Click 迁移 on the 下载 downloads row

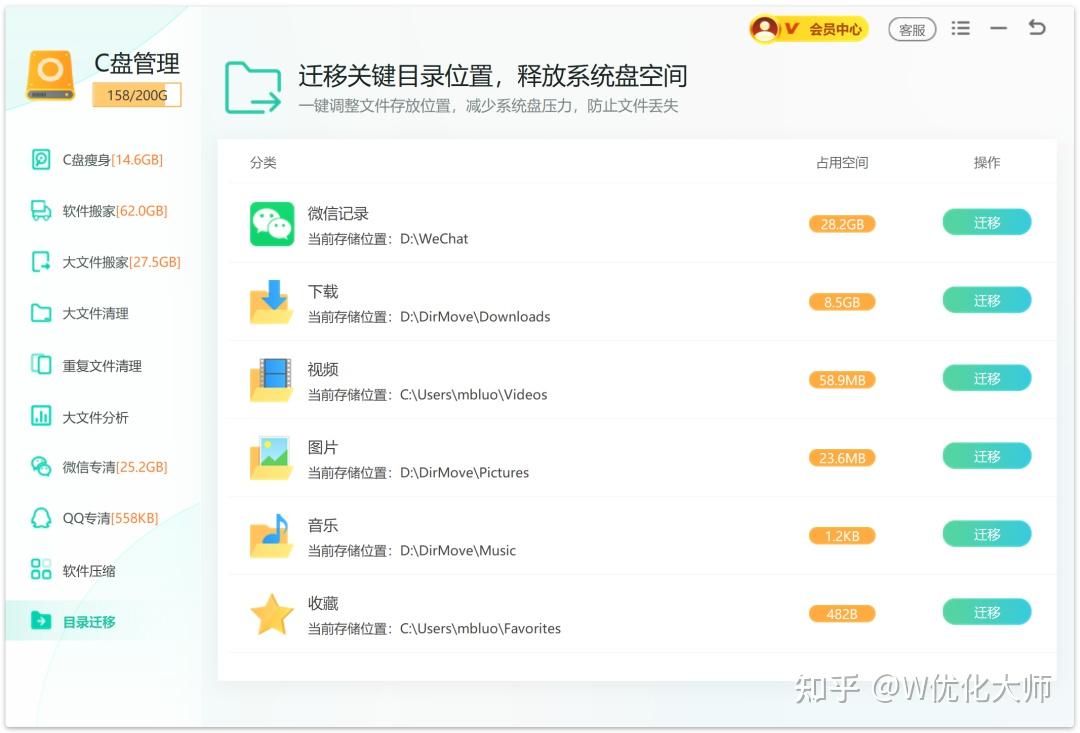tap(987, 300)
